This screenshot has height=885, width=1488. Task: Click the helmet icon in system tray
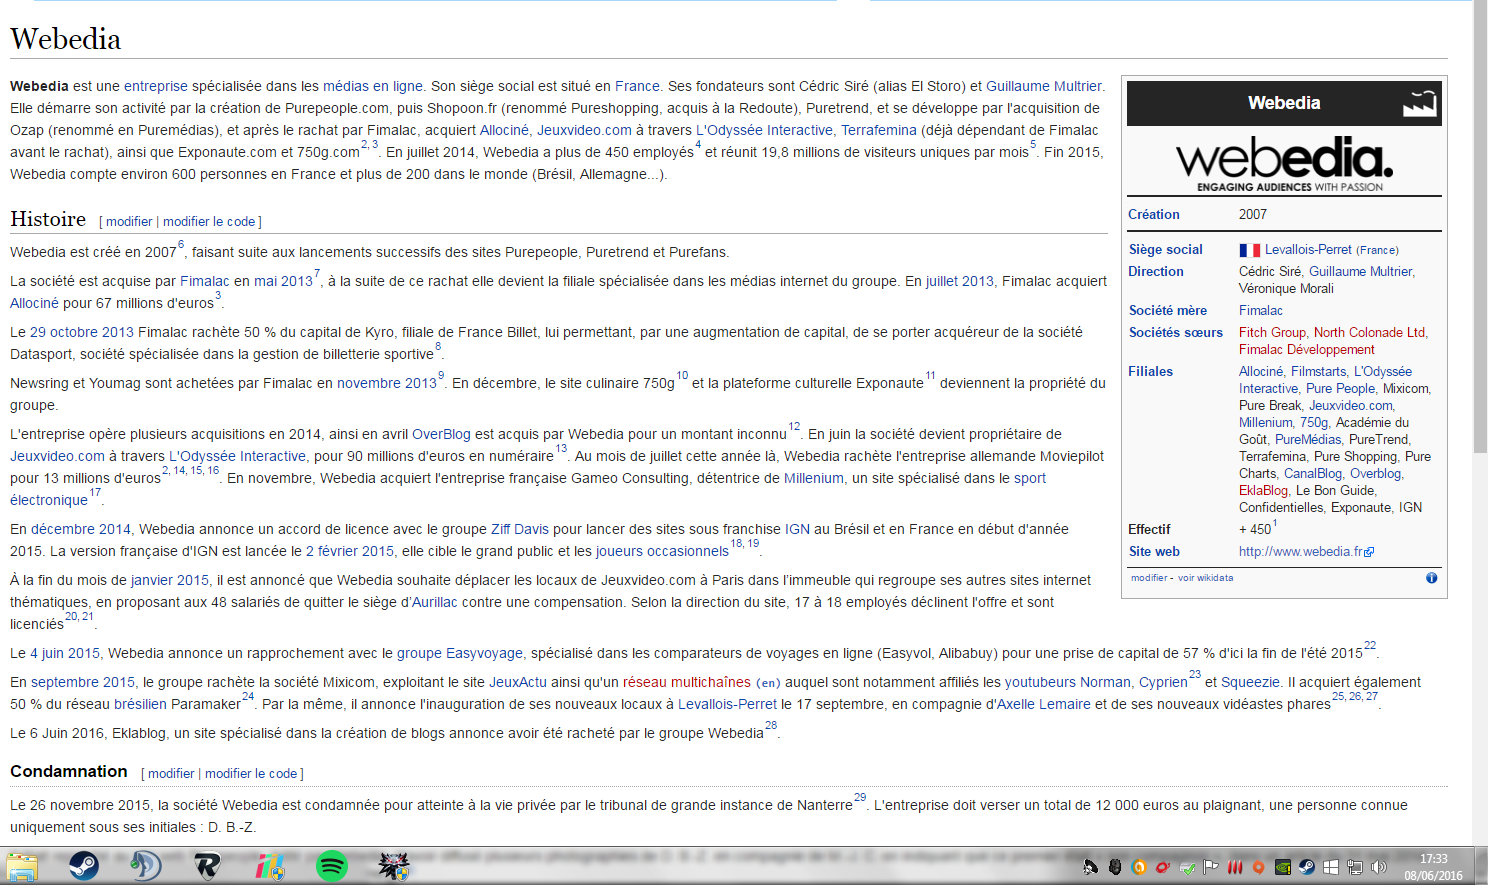[1091, 867]
